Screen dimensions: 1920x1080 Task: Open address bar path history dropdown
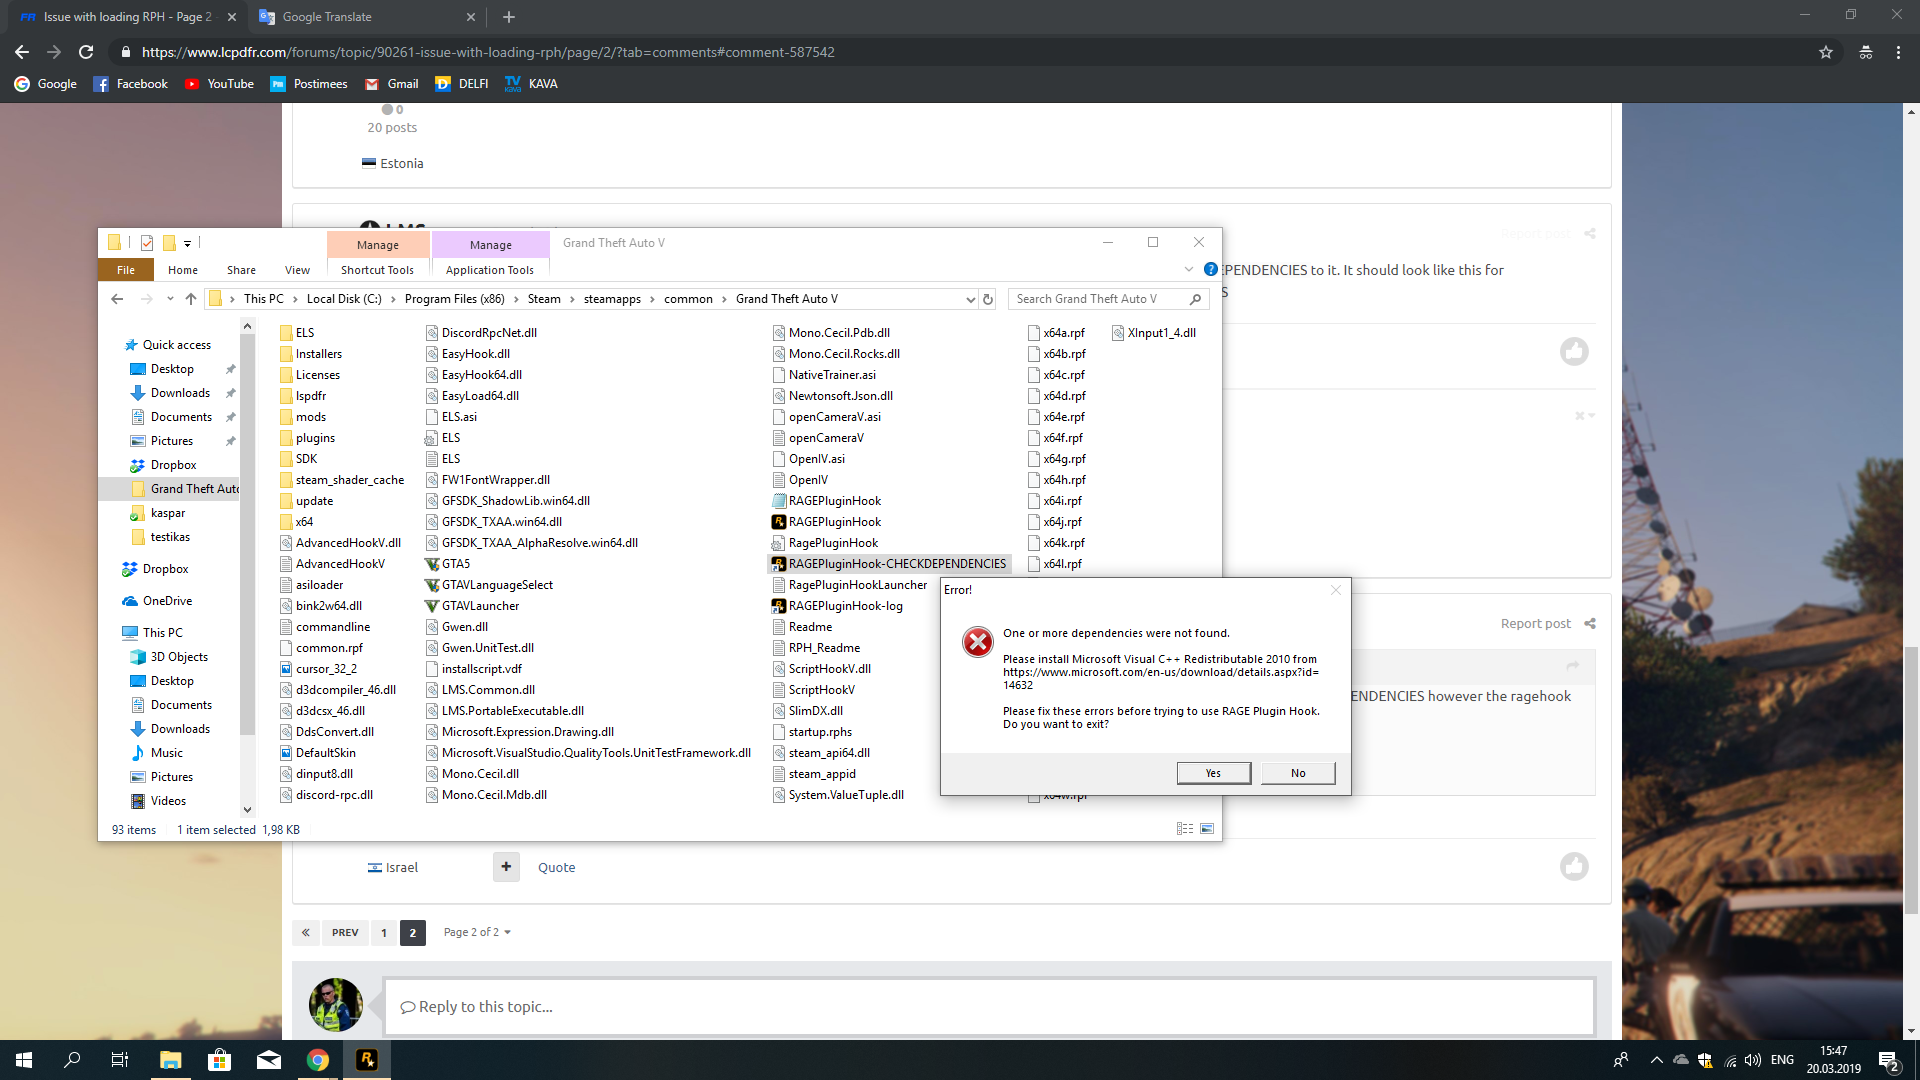coord(970,299)
